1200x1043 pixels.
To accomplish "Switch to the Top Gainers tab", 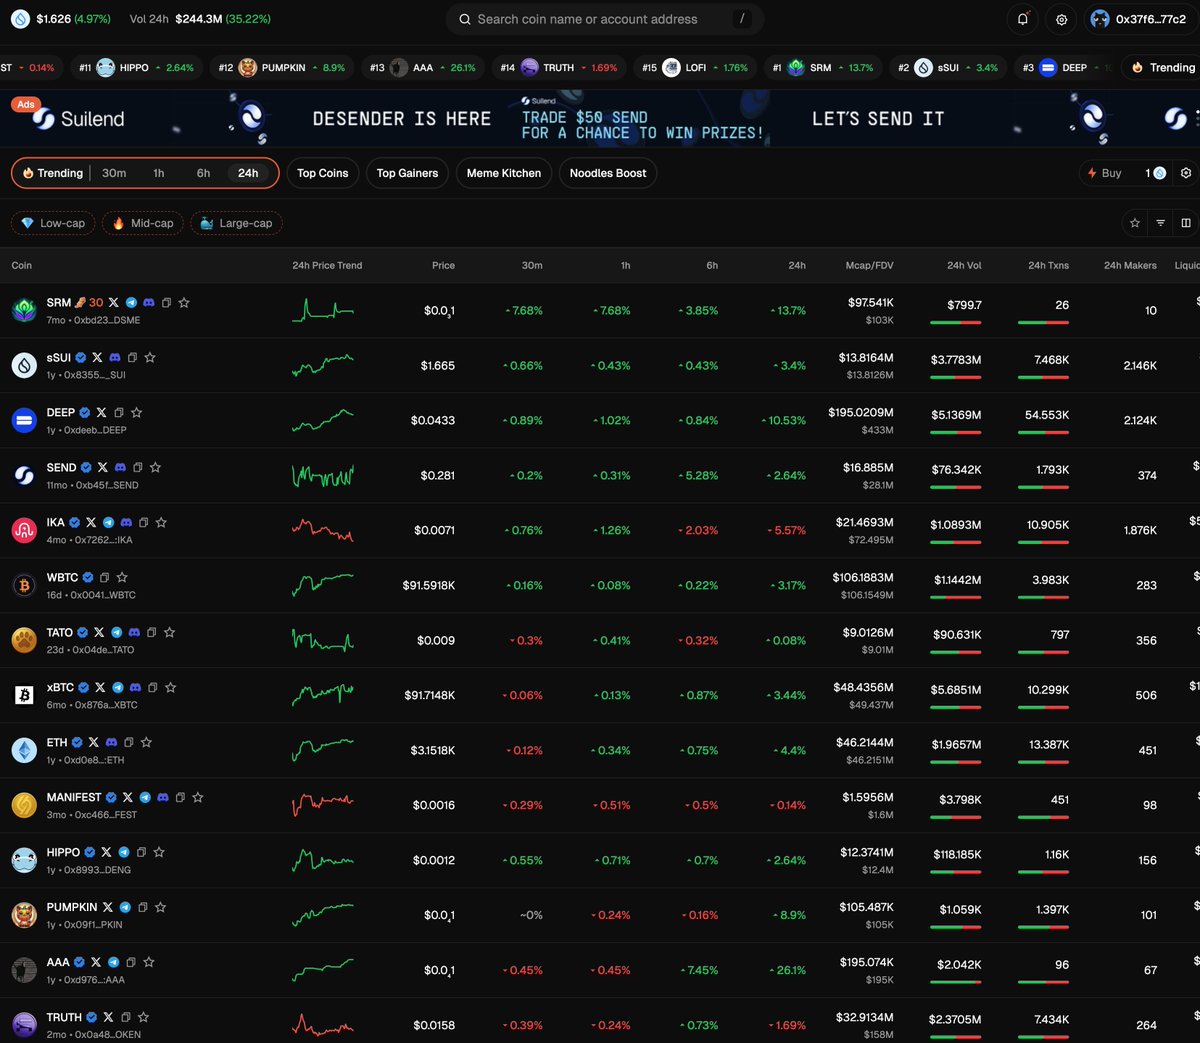I will click(x=407, y=173).
